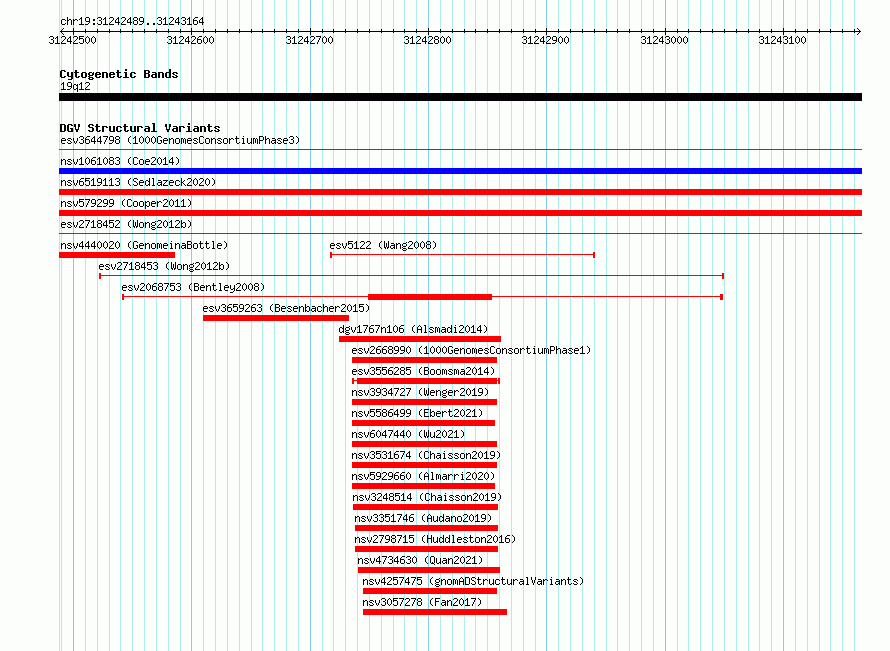Screen dimensions: 890x651
Task: Open the esv2718453 (Wong2012b) label
Action: tap(164, 266)
